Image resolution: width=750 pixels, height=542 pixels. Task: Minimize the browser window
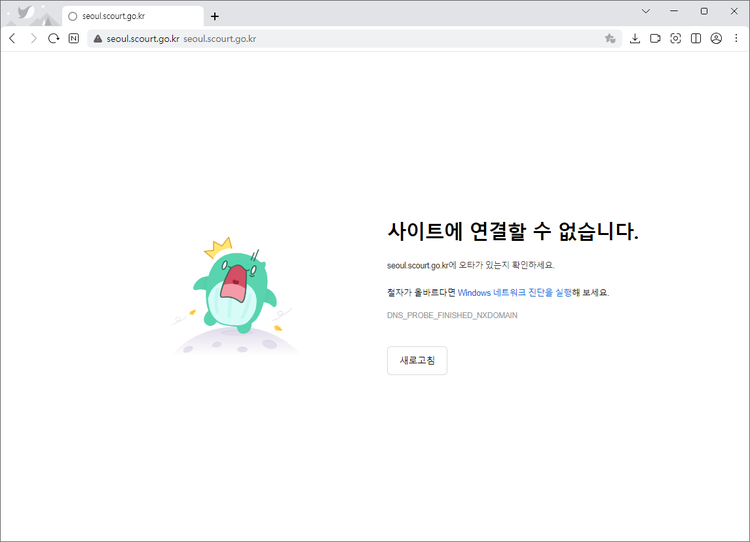pos(674,11)
